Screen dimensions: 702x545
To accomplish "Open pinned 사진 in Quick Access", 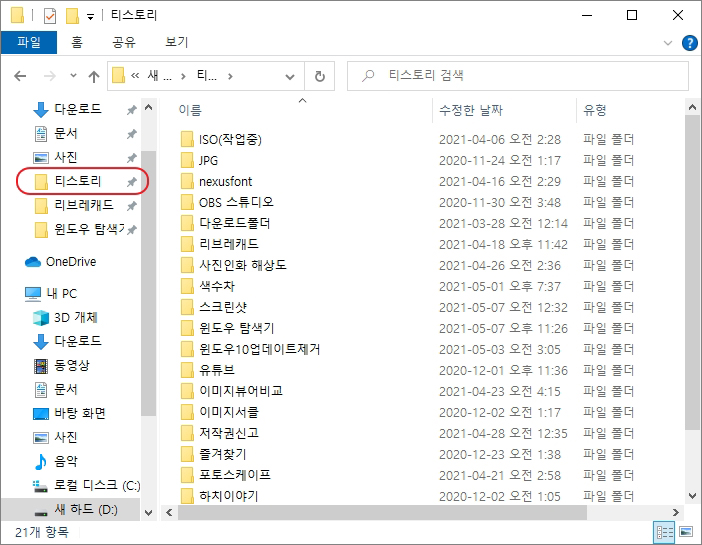I will point(65,157).
